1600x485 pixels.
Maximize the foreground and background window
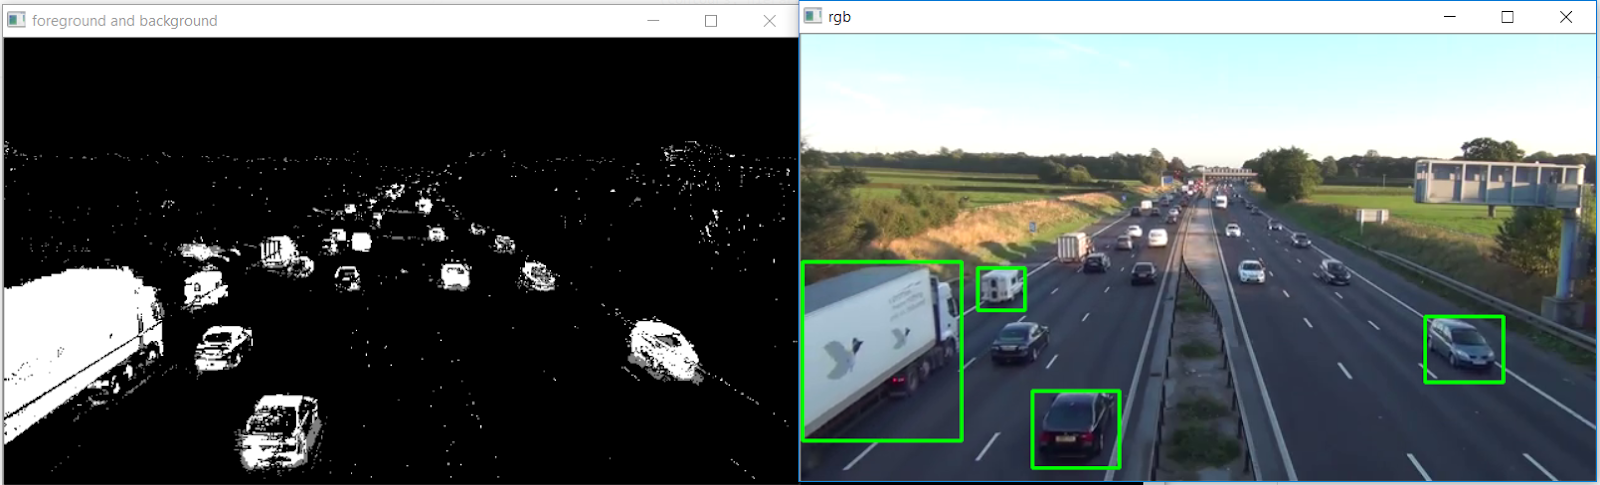pyautogui.click(x=711, y=20)
